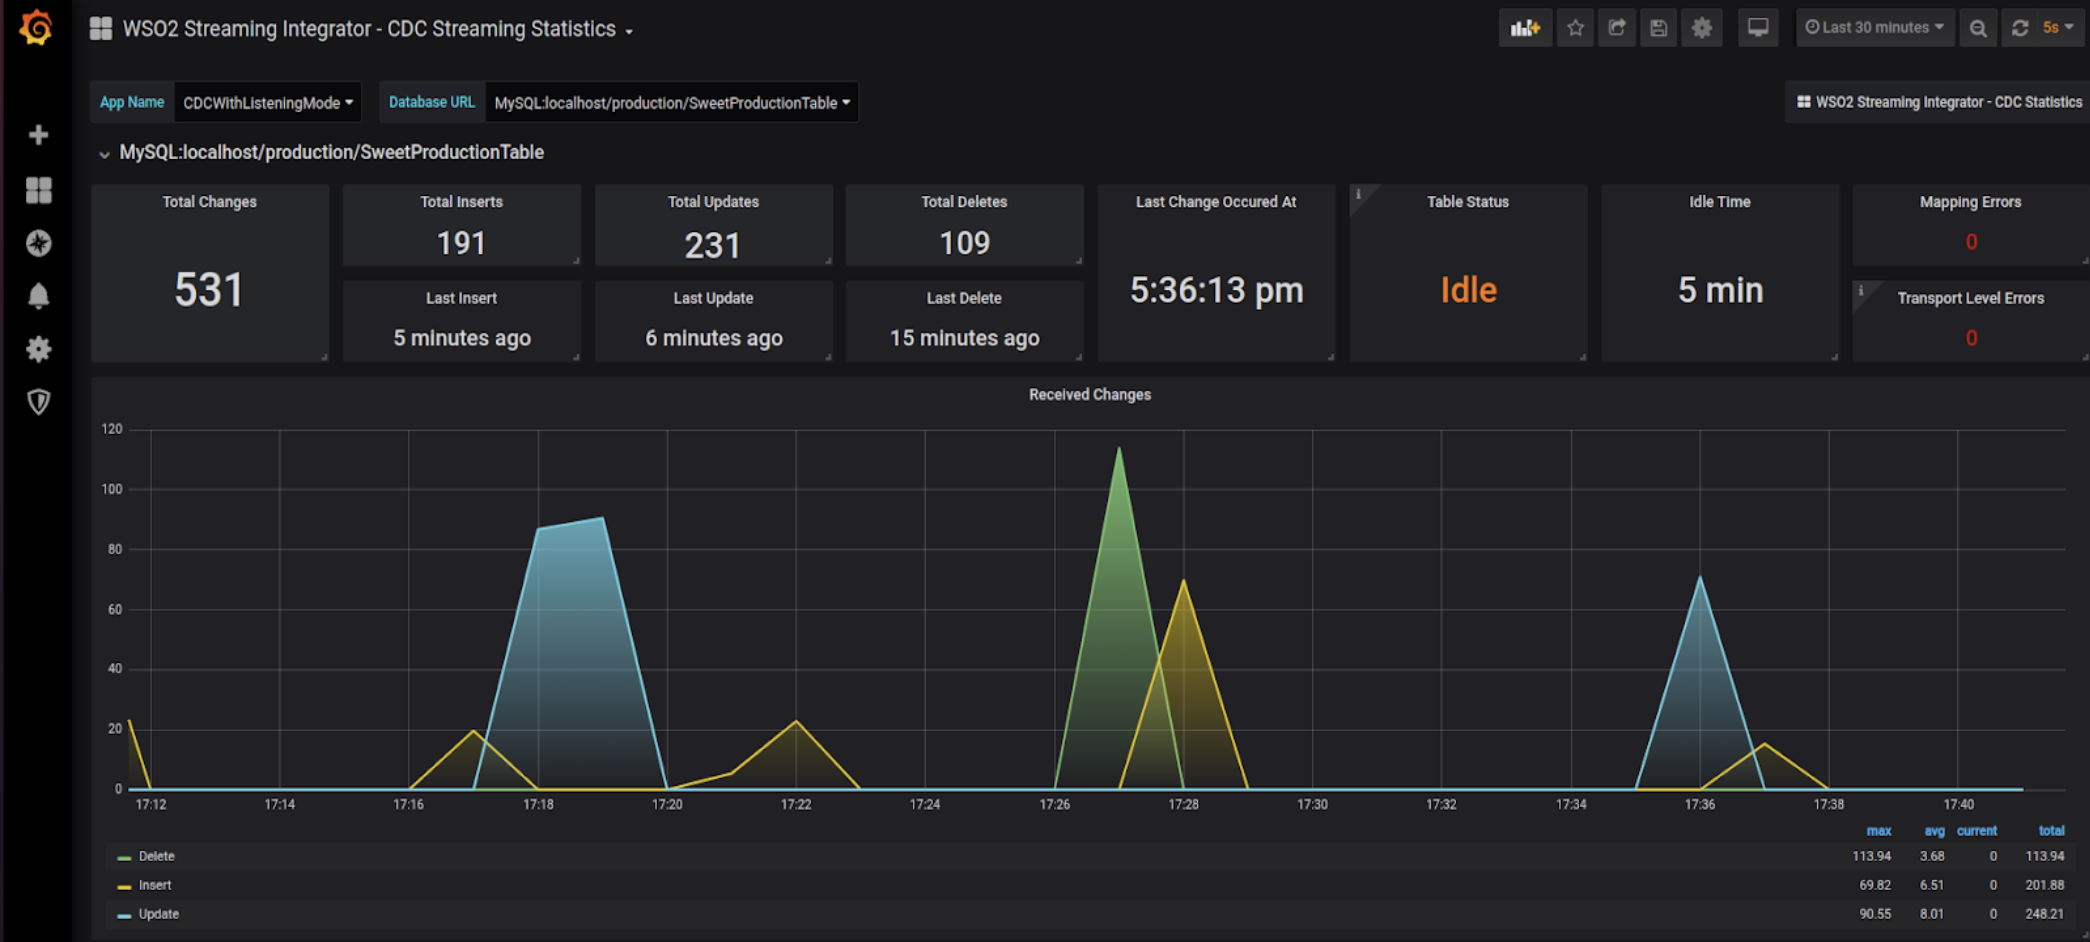Click the Table Status info corner icon
Screen dimensions: 2090x942
pos(1358,194)
